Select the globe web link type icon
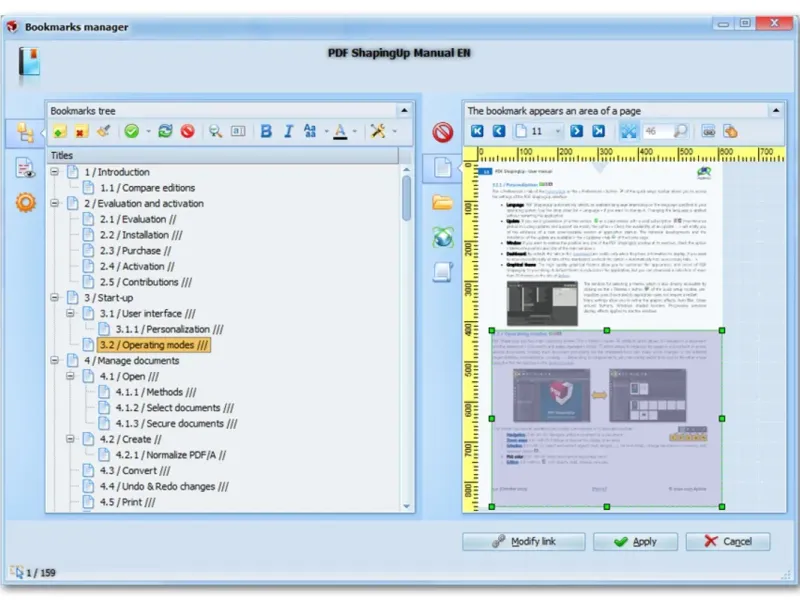 442,237
